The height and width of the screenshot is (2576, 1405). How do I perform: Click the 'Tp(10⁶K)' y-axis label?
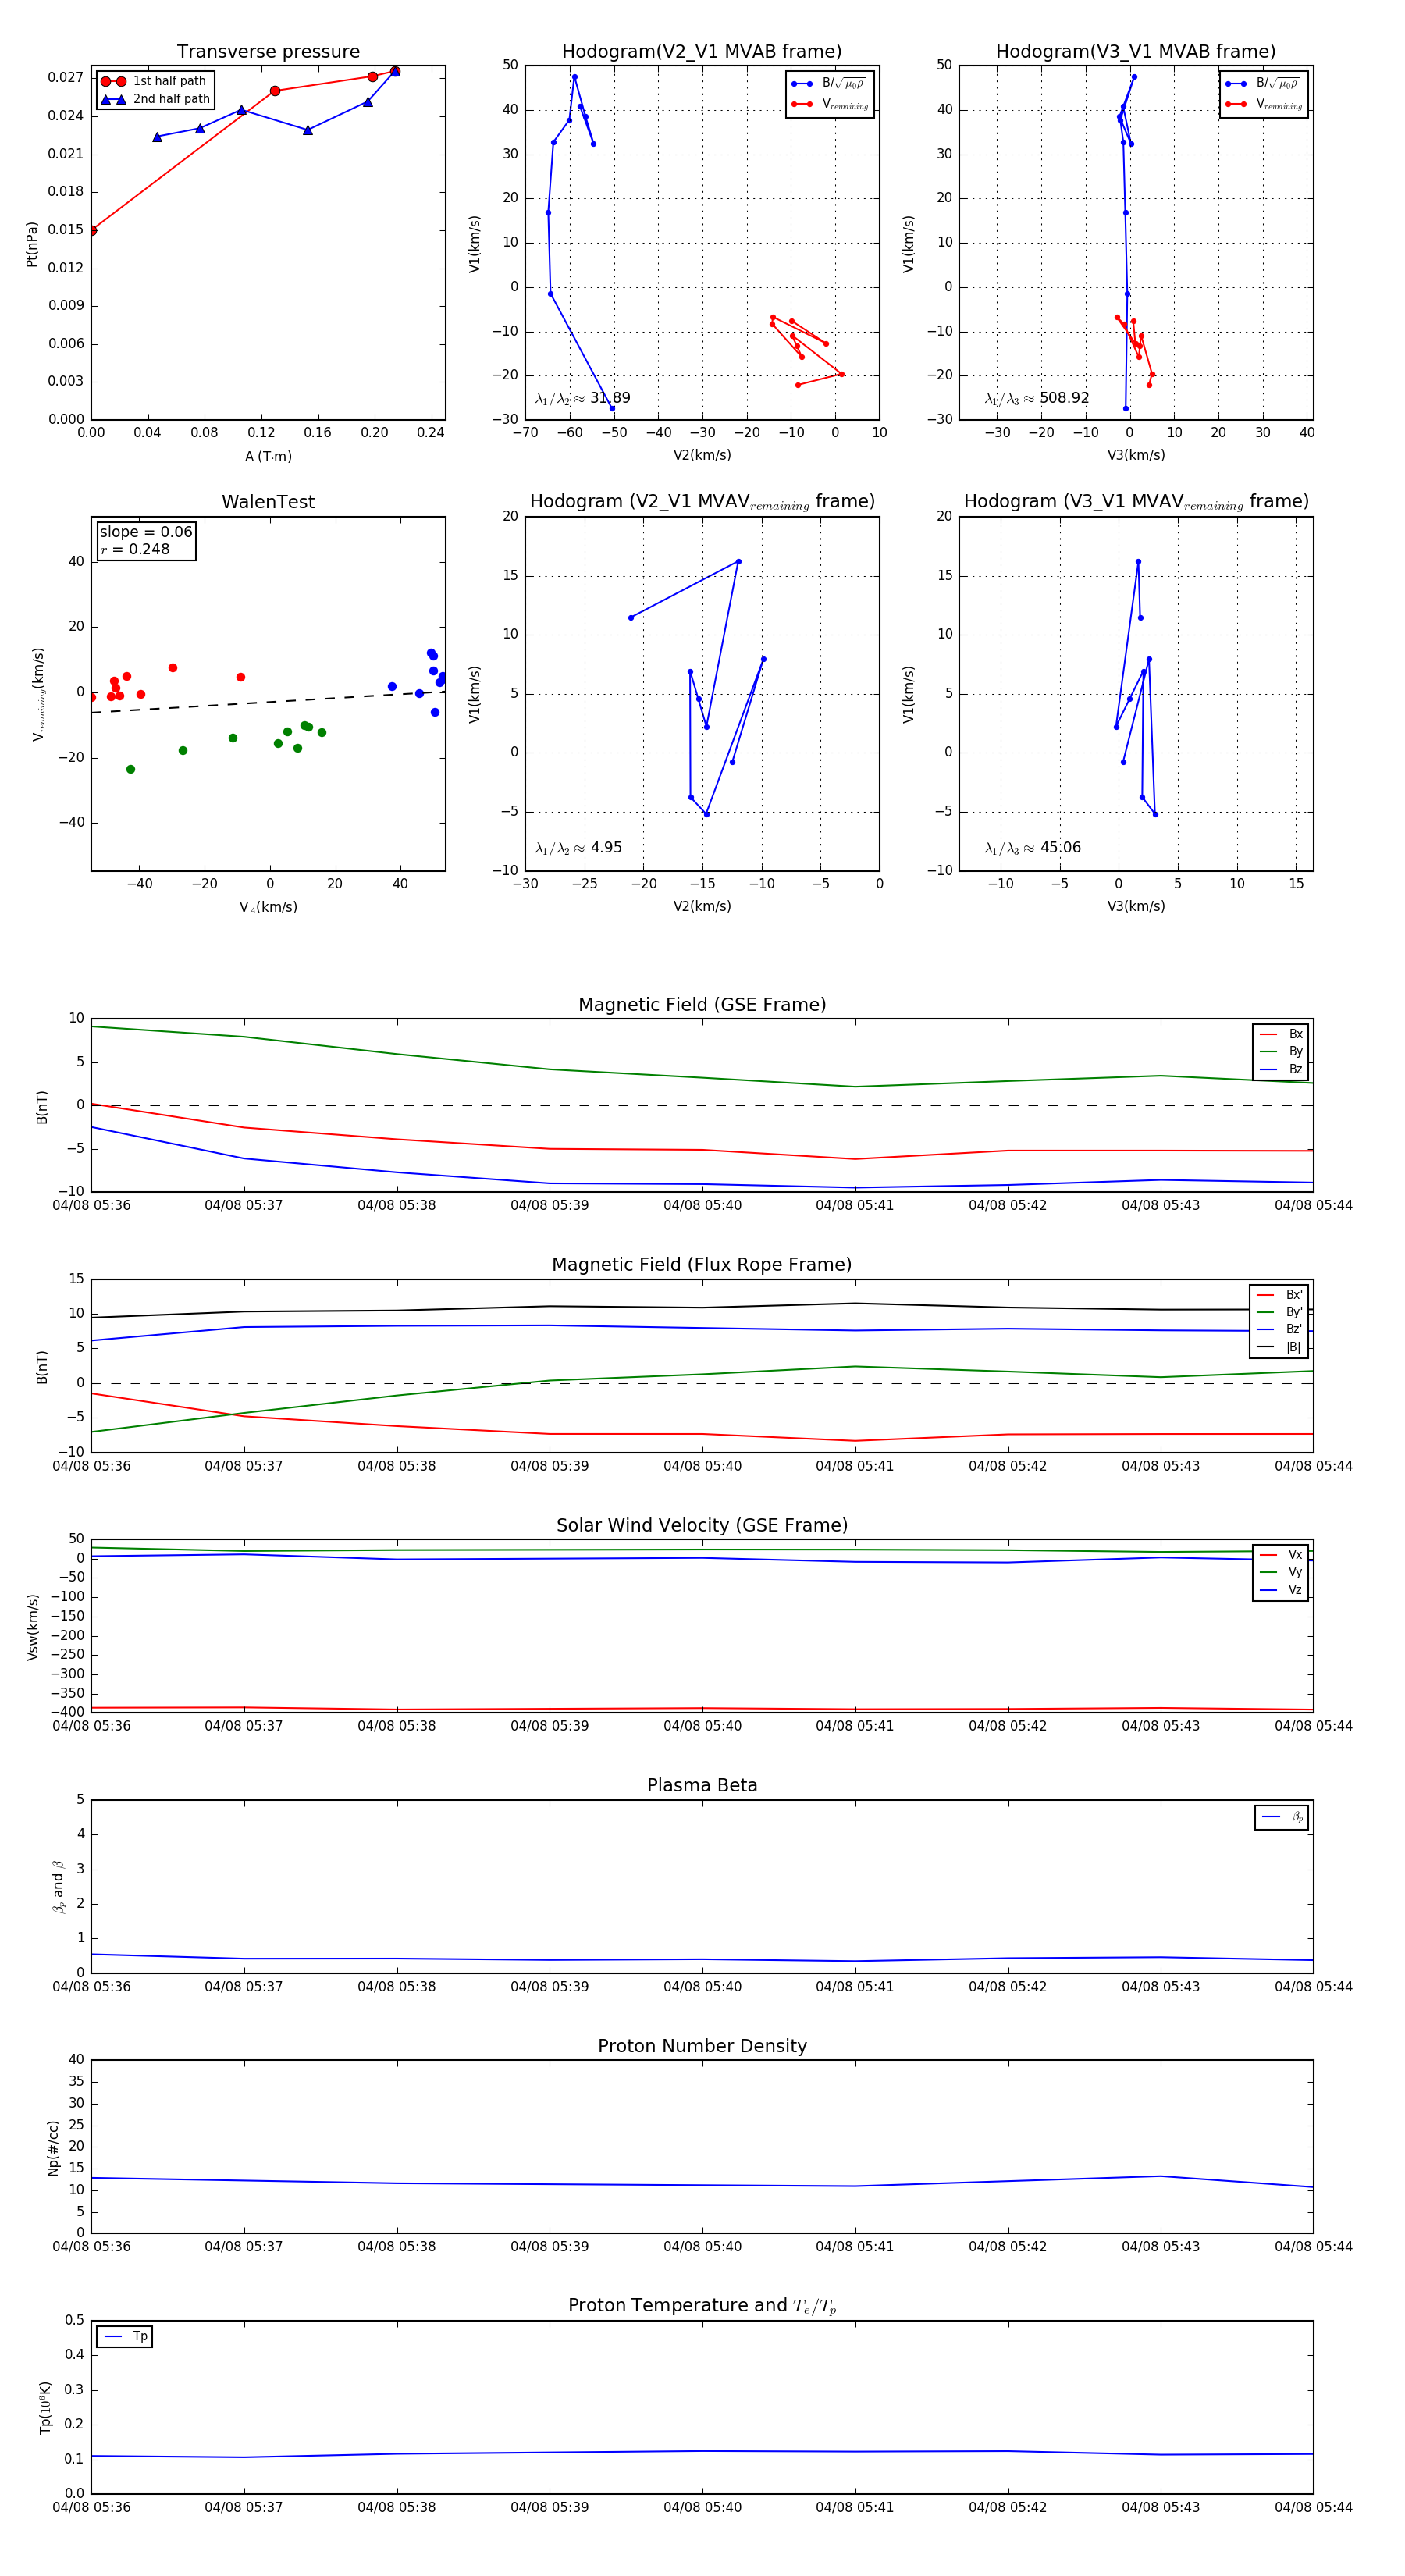[45, 2407]
